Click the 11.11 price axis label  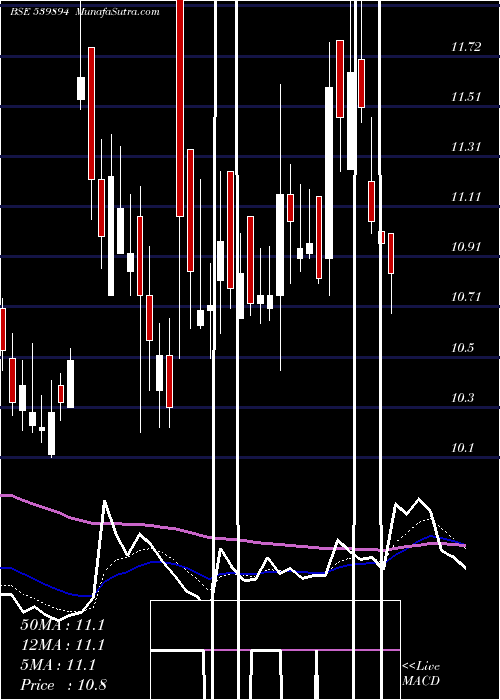click(466, 196)
